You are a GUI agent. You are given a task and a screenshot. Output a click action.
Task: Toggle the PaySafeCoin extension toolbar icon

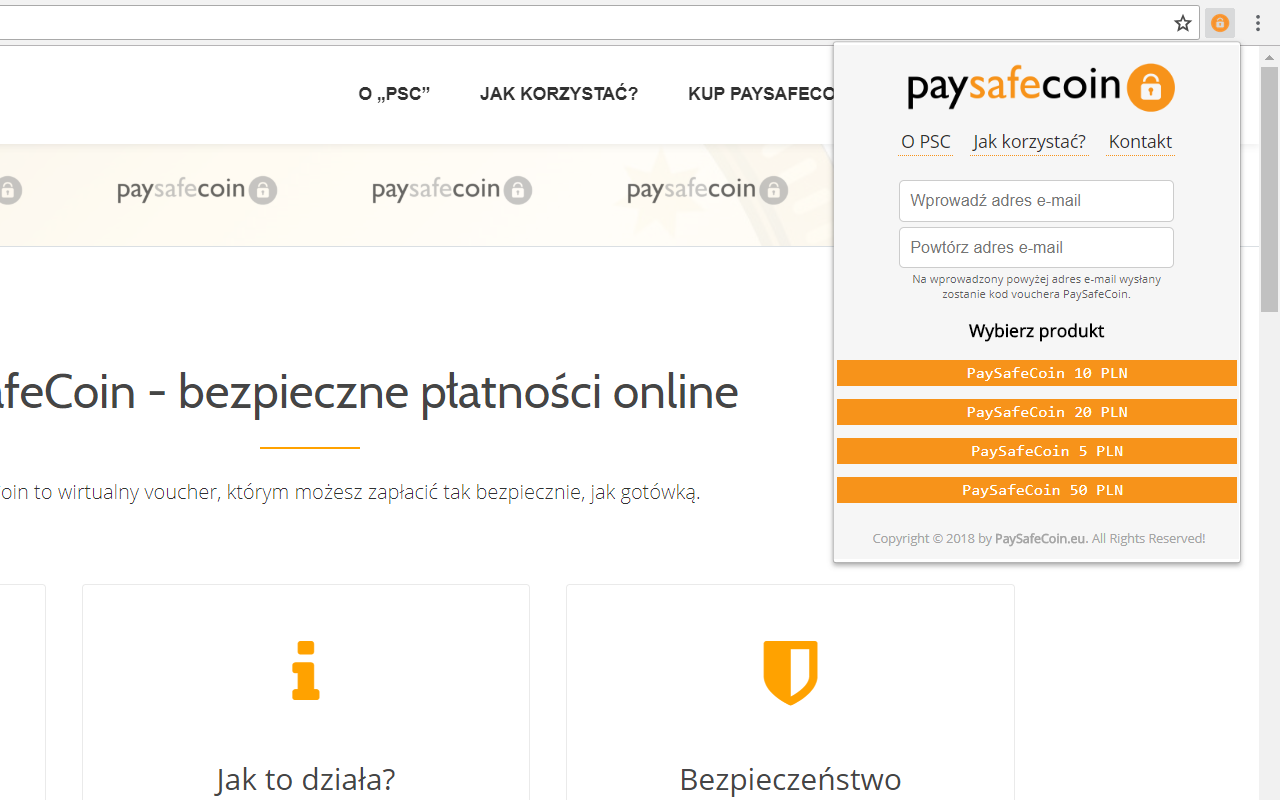coord(1220,23)
